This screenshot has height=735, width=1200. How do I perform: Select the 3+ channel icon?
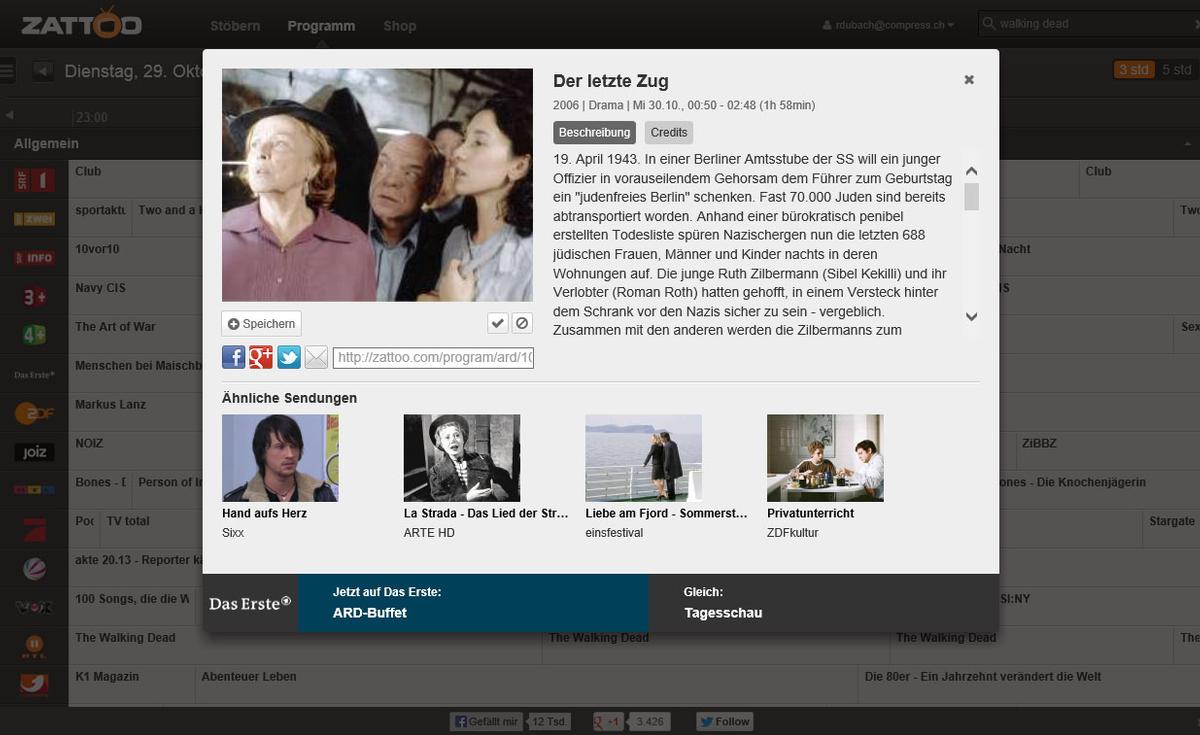coord(34,297)
